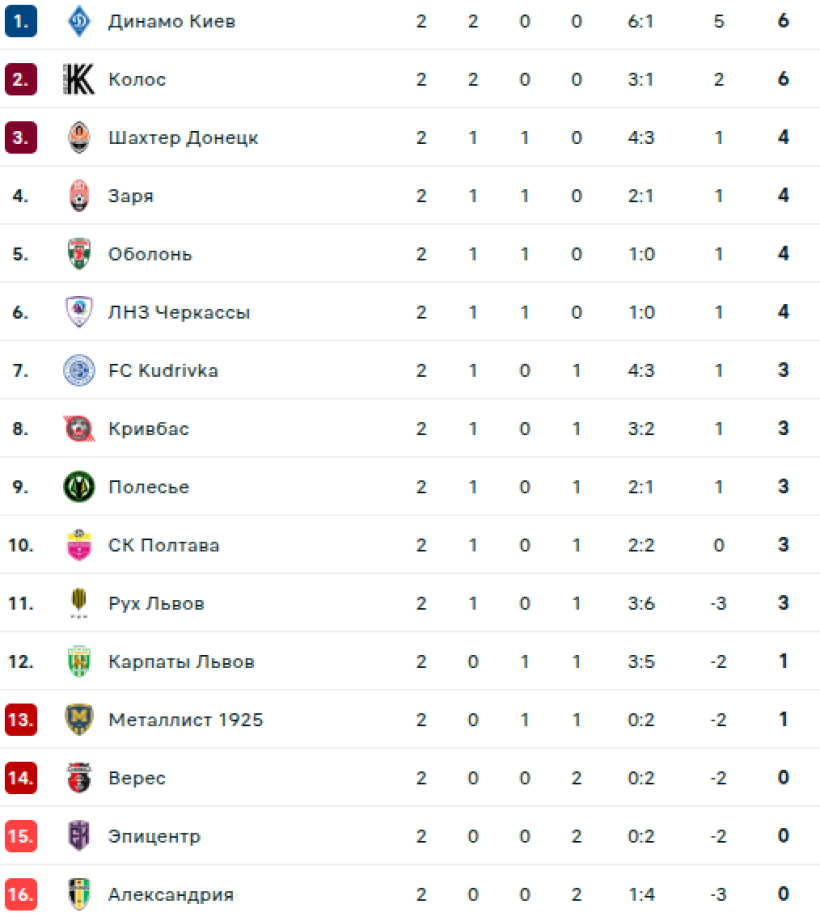The image size is (820, 917).
Task: Open the Колос team crest icon
Action: tap(79, 80)
